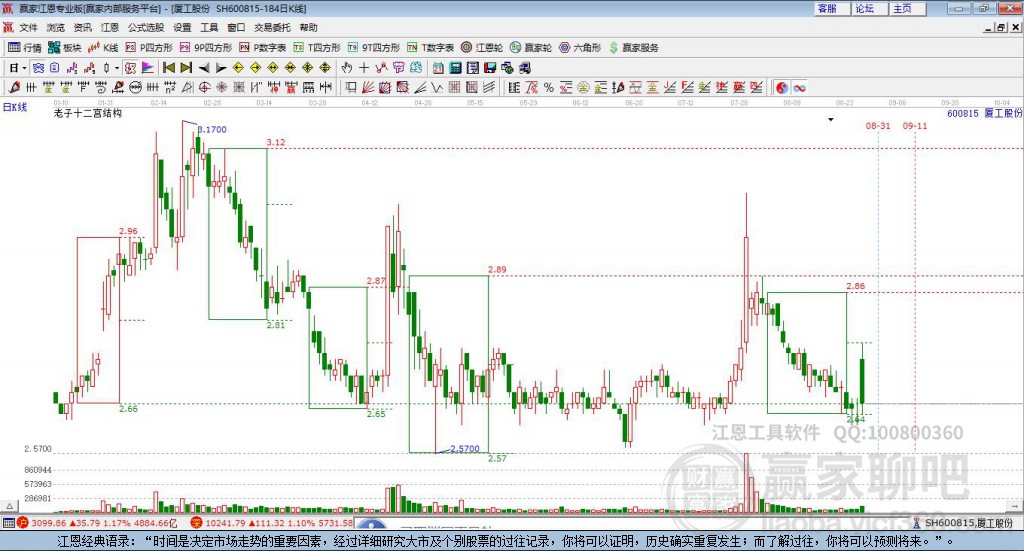Open the T数字表 tool
This screenshot has height=551, width=1024.
pyautogui.click(x=430, y=48)
